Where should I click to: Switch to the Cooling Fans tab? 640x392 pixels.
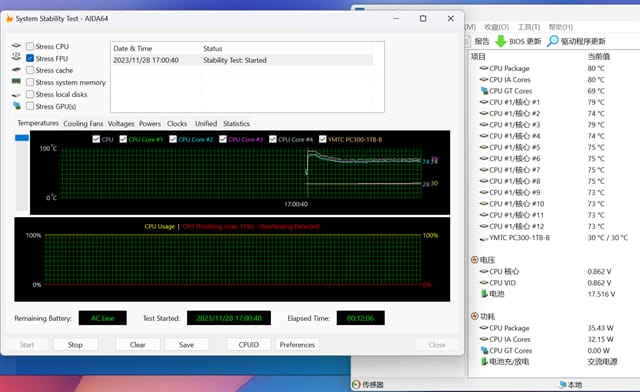(83, 123)
